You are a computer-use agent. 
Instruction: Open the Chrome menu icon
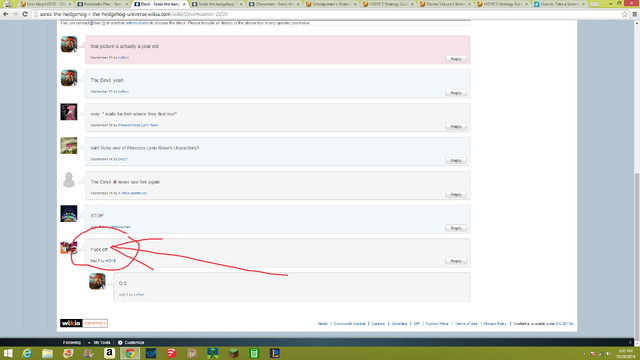tap(635, 14)
